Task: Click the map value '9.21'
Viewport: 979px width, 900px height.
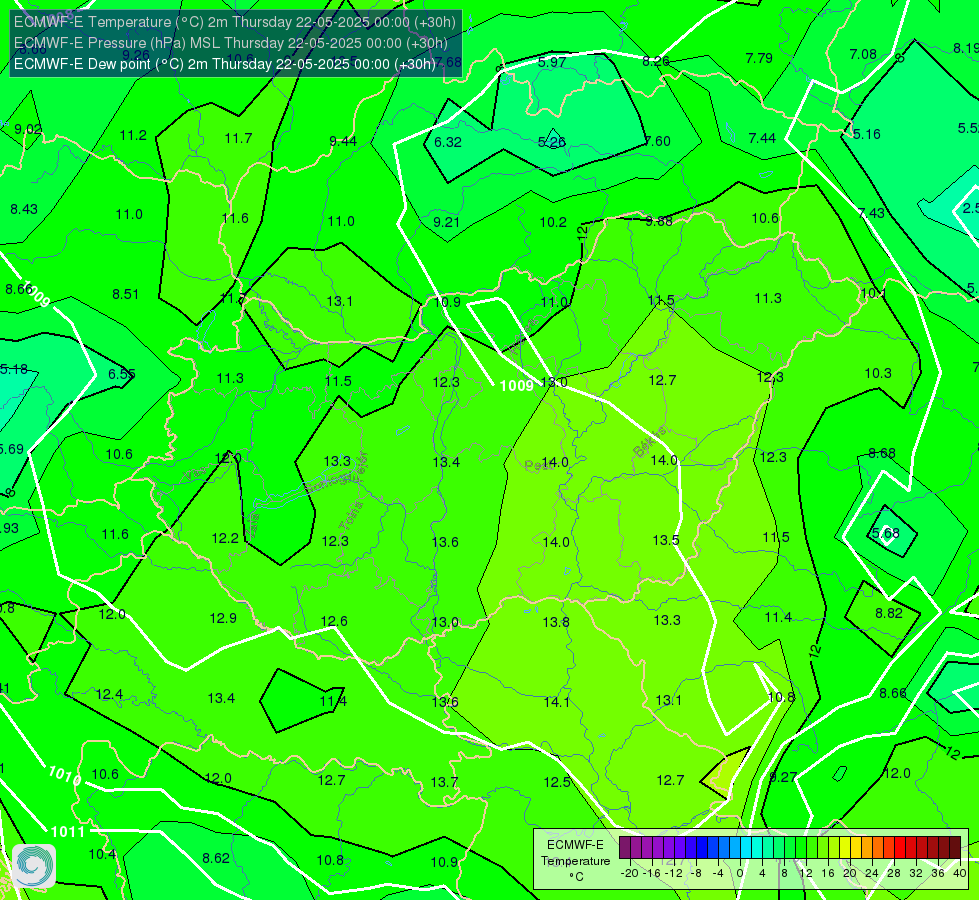Action: pos(446,222)
